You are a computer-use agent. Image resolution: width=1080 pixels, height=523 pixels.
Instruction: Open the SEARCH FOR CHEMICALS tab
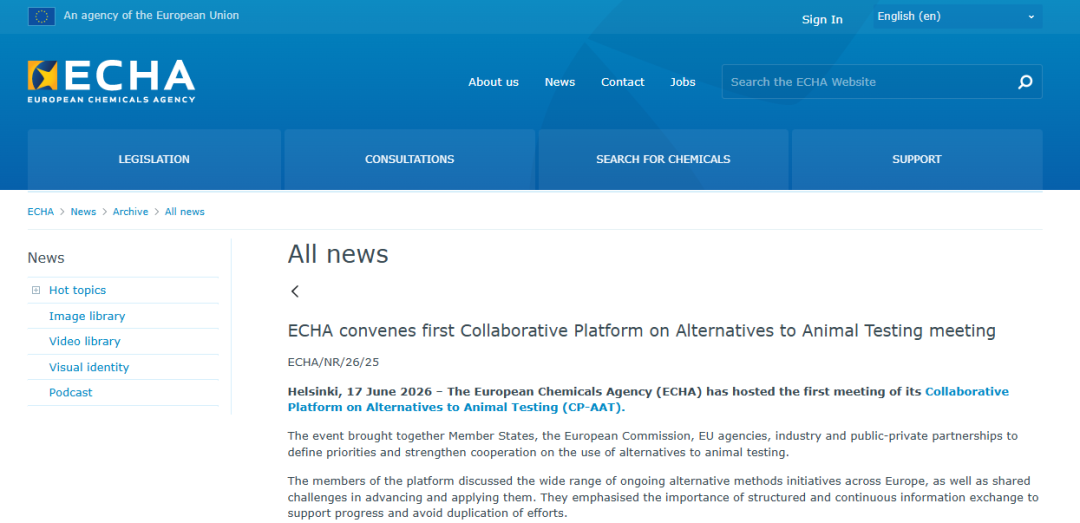tap(663, 159)
